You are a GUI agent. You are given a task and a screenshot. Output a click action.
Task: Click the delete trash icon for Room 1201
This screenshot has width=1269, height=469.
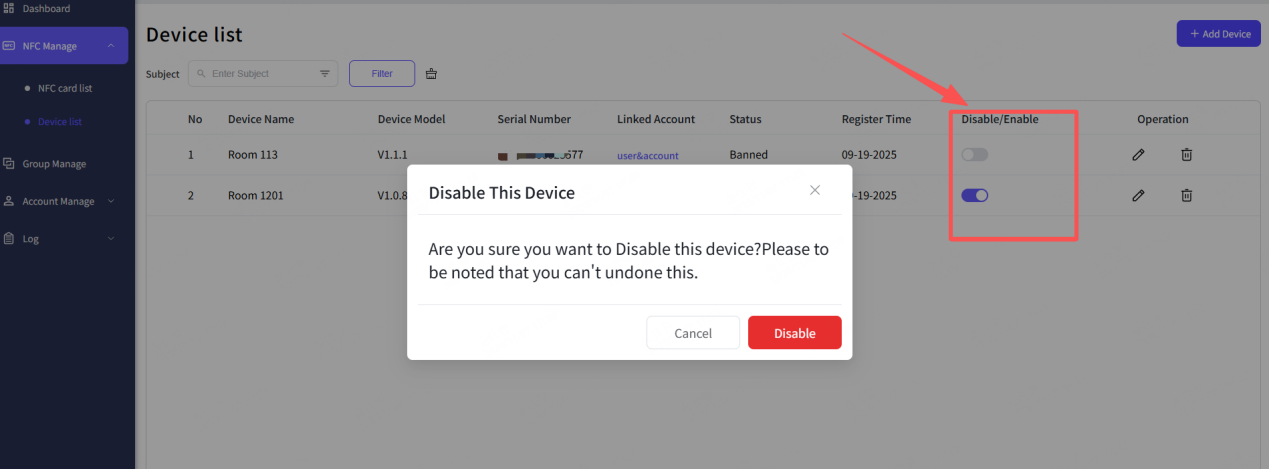click(1186, 196)
